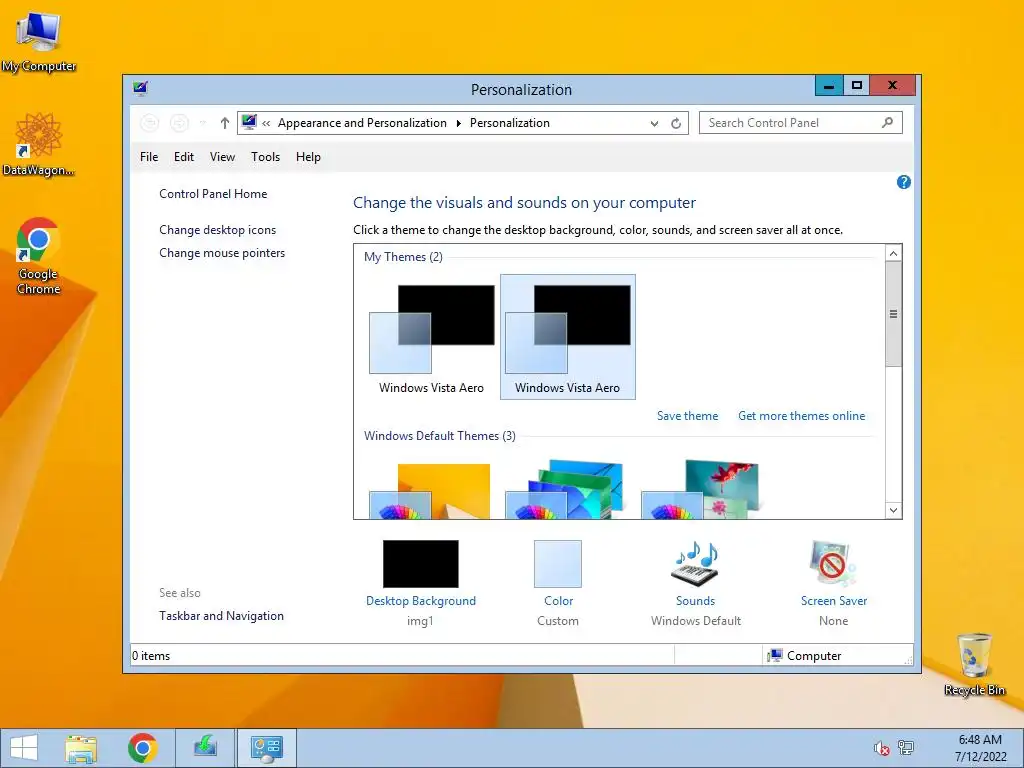Open Taskbar and Navigation link

[221, 616]
